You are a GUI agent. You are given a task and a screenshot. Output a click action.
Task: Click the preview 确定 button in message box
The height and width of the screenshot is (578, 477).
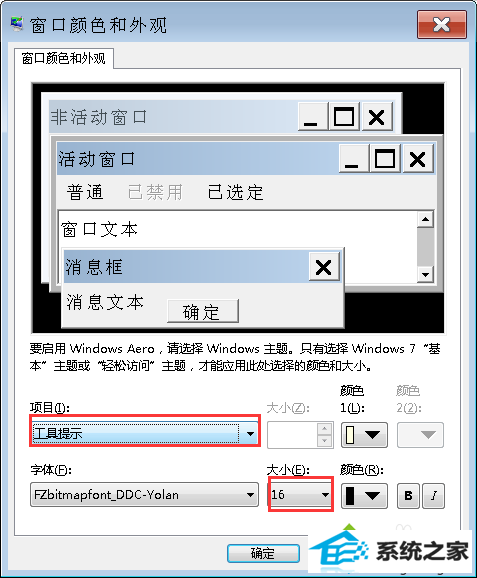pos(202,311)
